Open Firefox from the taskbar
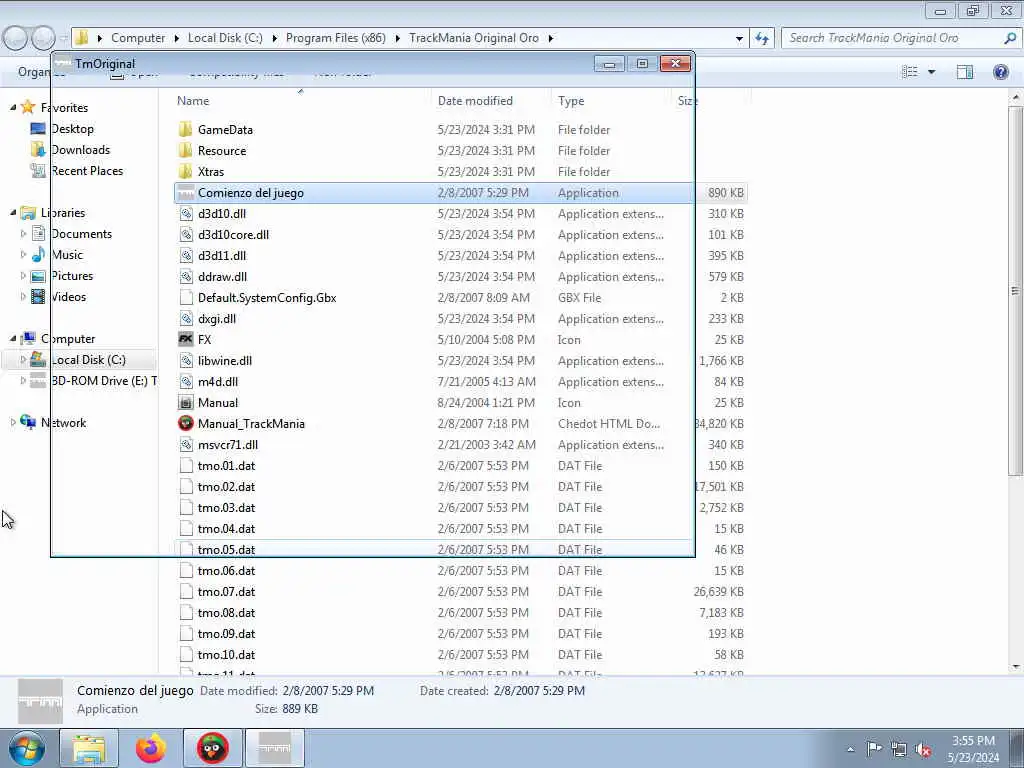Image resolution: width=1024 pixels, height=768 pixels. coord(151,748)
